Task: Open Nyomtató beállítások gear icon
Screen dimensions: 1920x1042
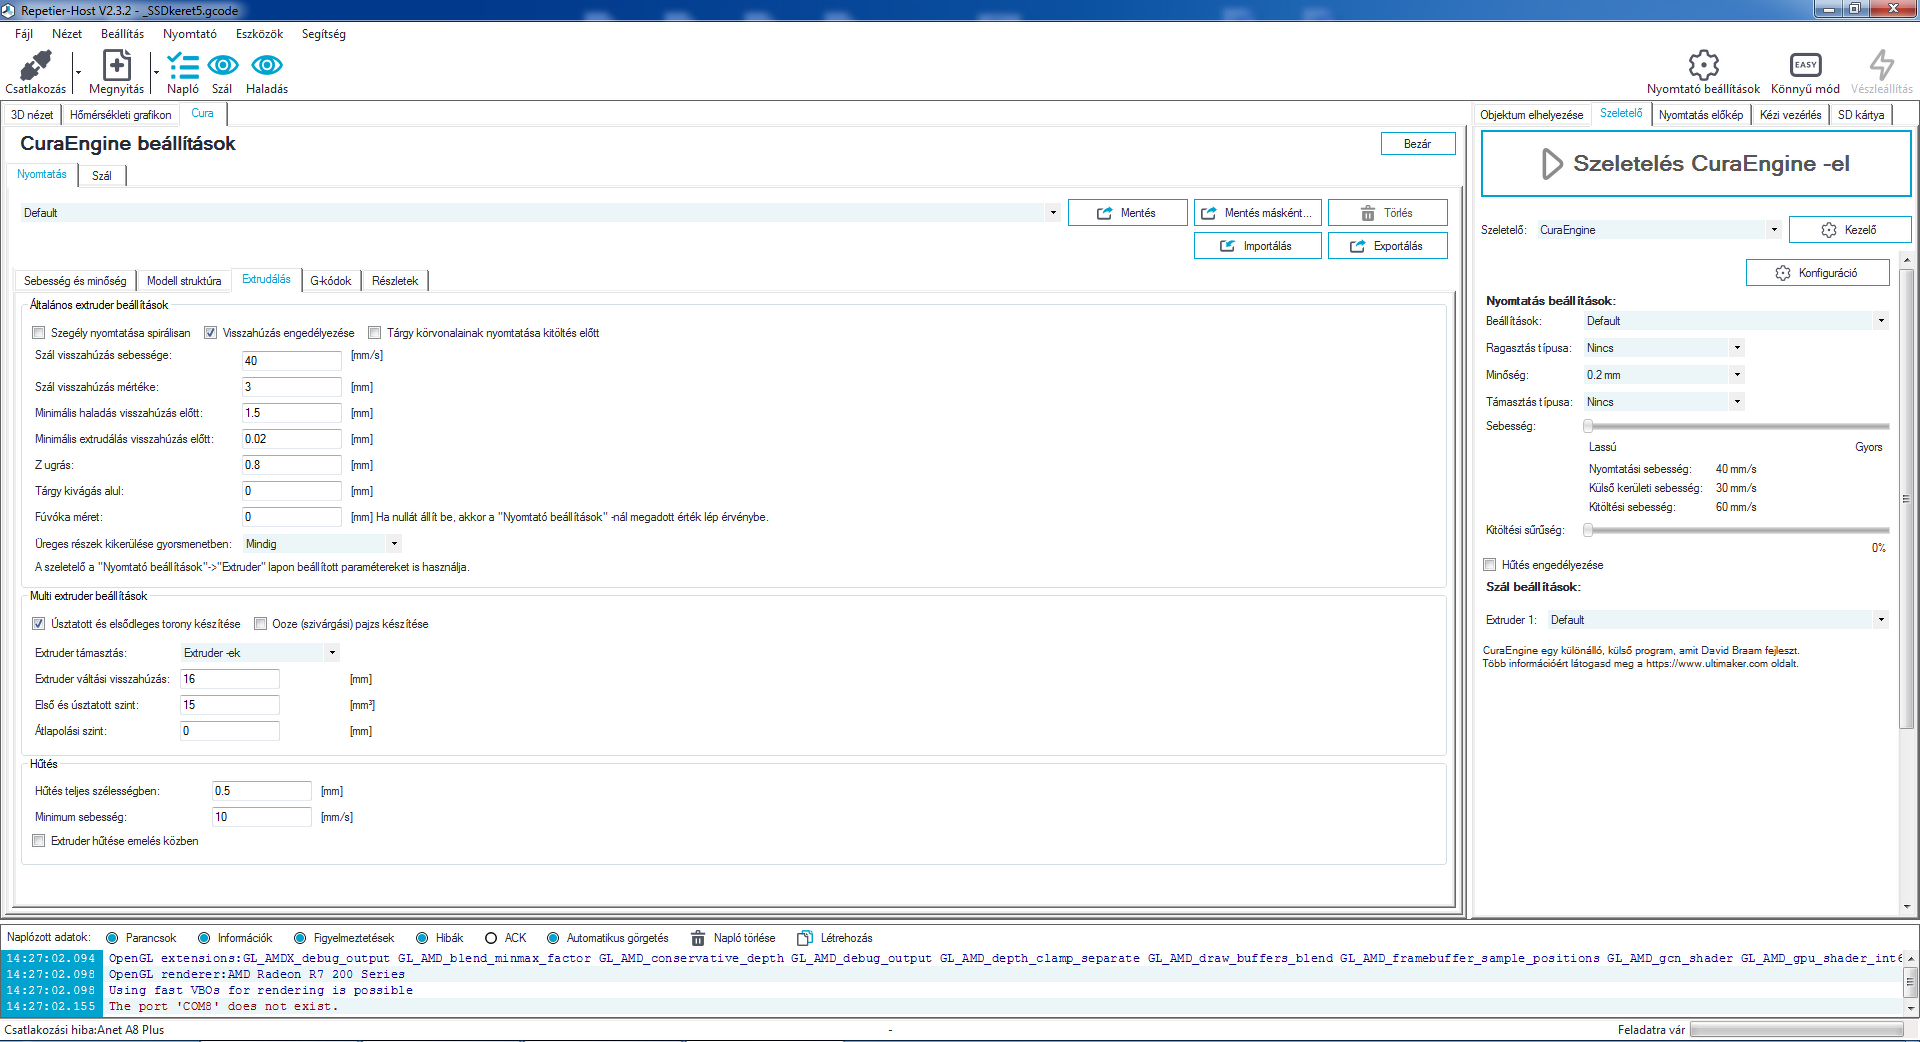Action: 1703,66
